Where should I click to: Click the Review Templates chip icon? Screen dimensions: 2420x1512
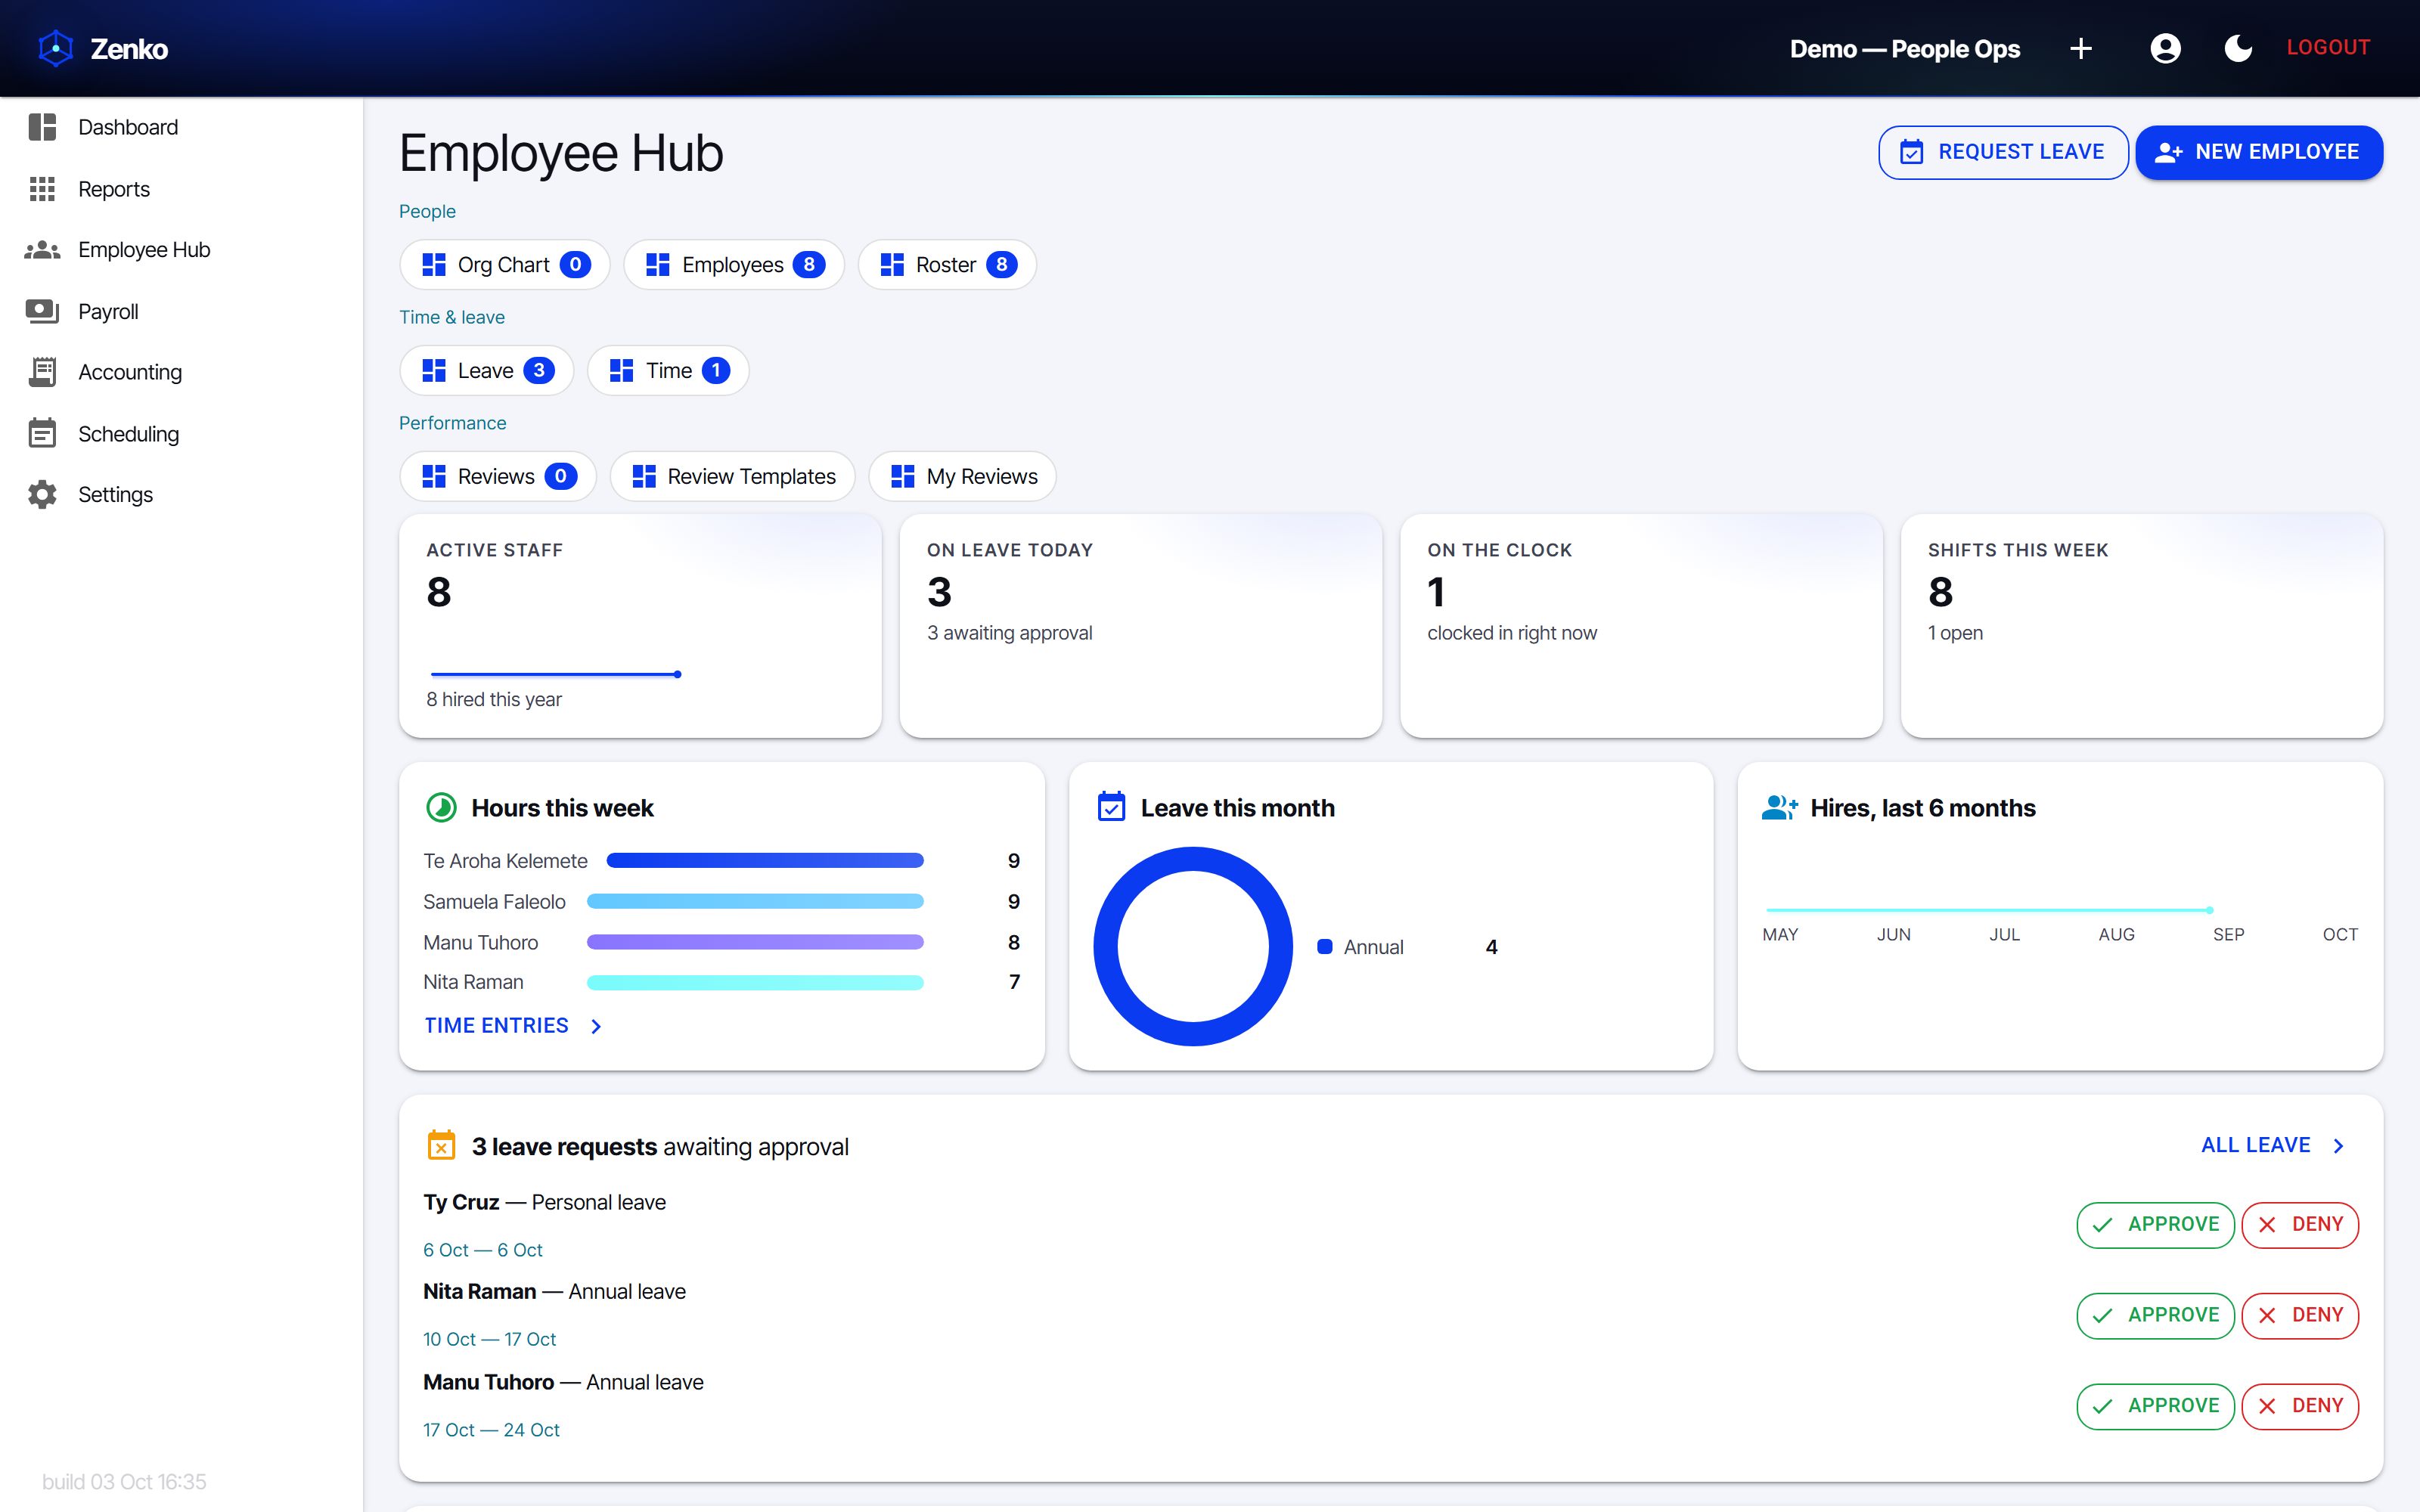point(644,476)
